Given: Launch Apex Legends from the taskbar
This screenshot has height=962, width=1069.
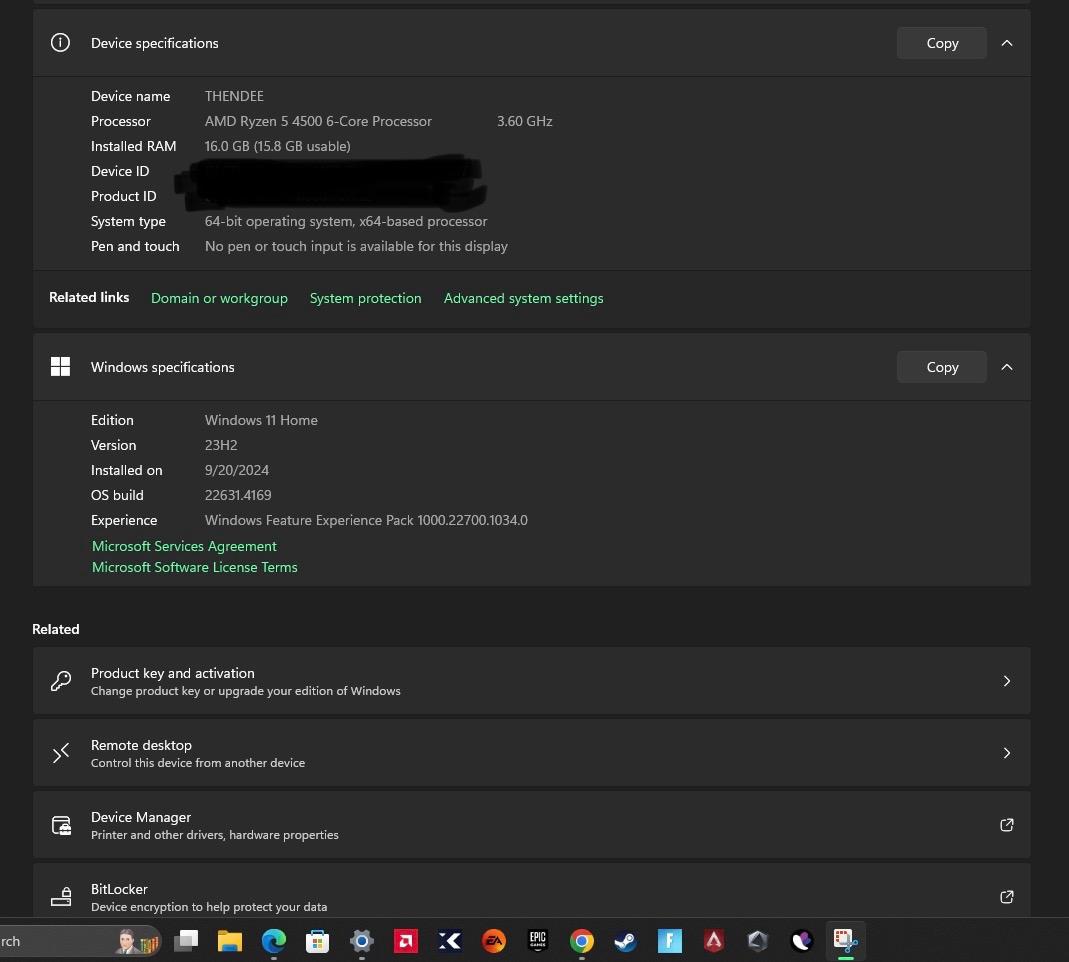Looking at the screenshot, I should click(713, 941).
